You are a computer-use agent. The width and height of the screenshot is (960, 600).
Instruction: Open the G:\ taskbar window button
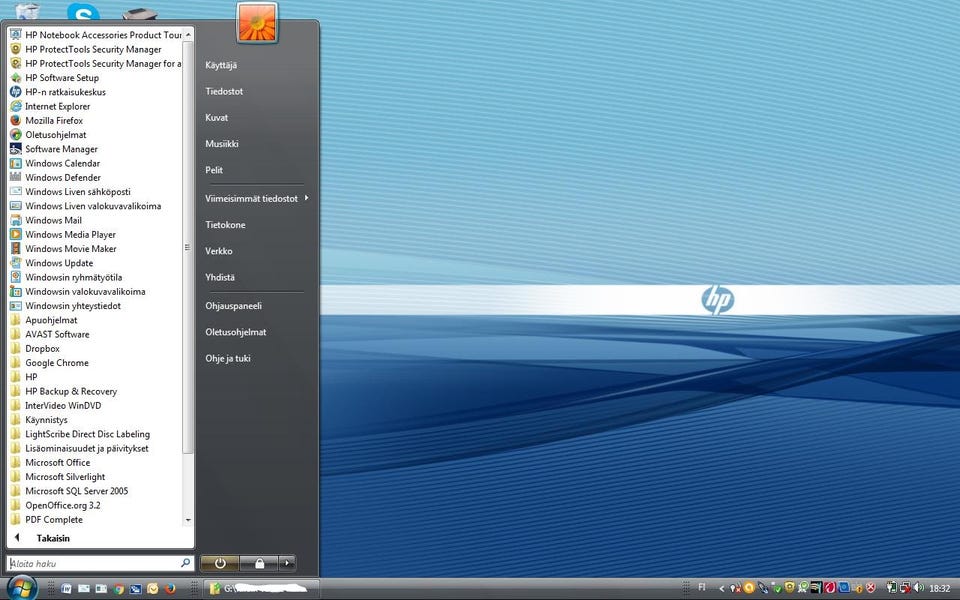261,588
